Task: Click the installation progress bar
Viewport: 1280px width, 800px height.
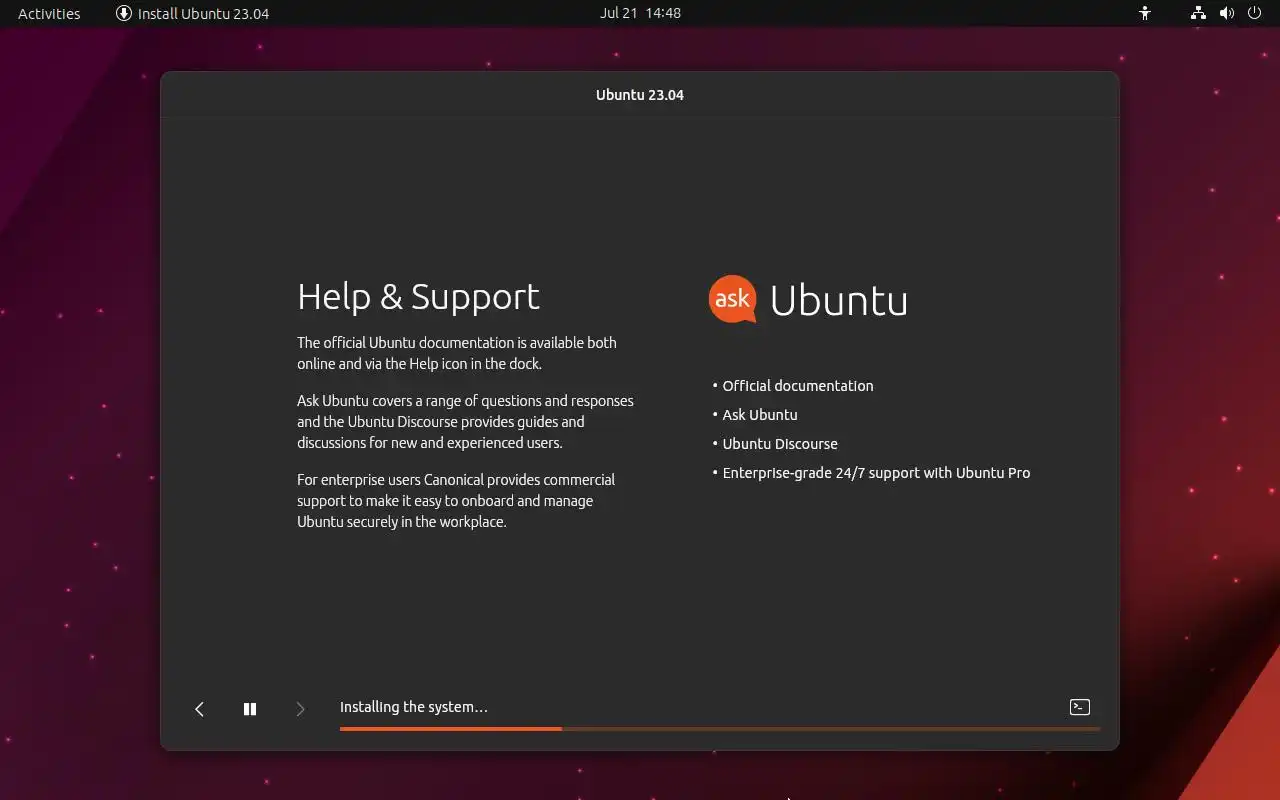Action: (x=720, y=729)
